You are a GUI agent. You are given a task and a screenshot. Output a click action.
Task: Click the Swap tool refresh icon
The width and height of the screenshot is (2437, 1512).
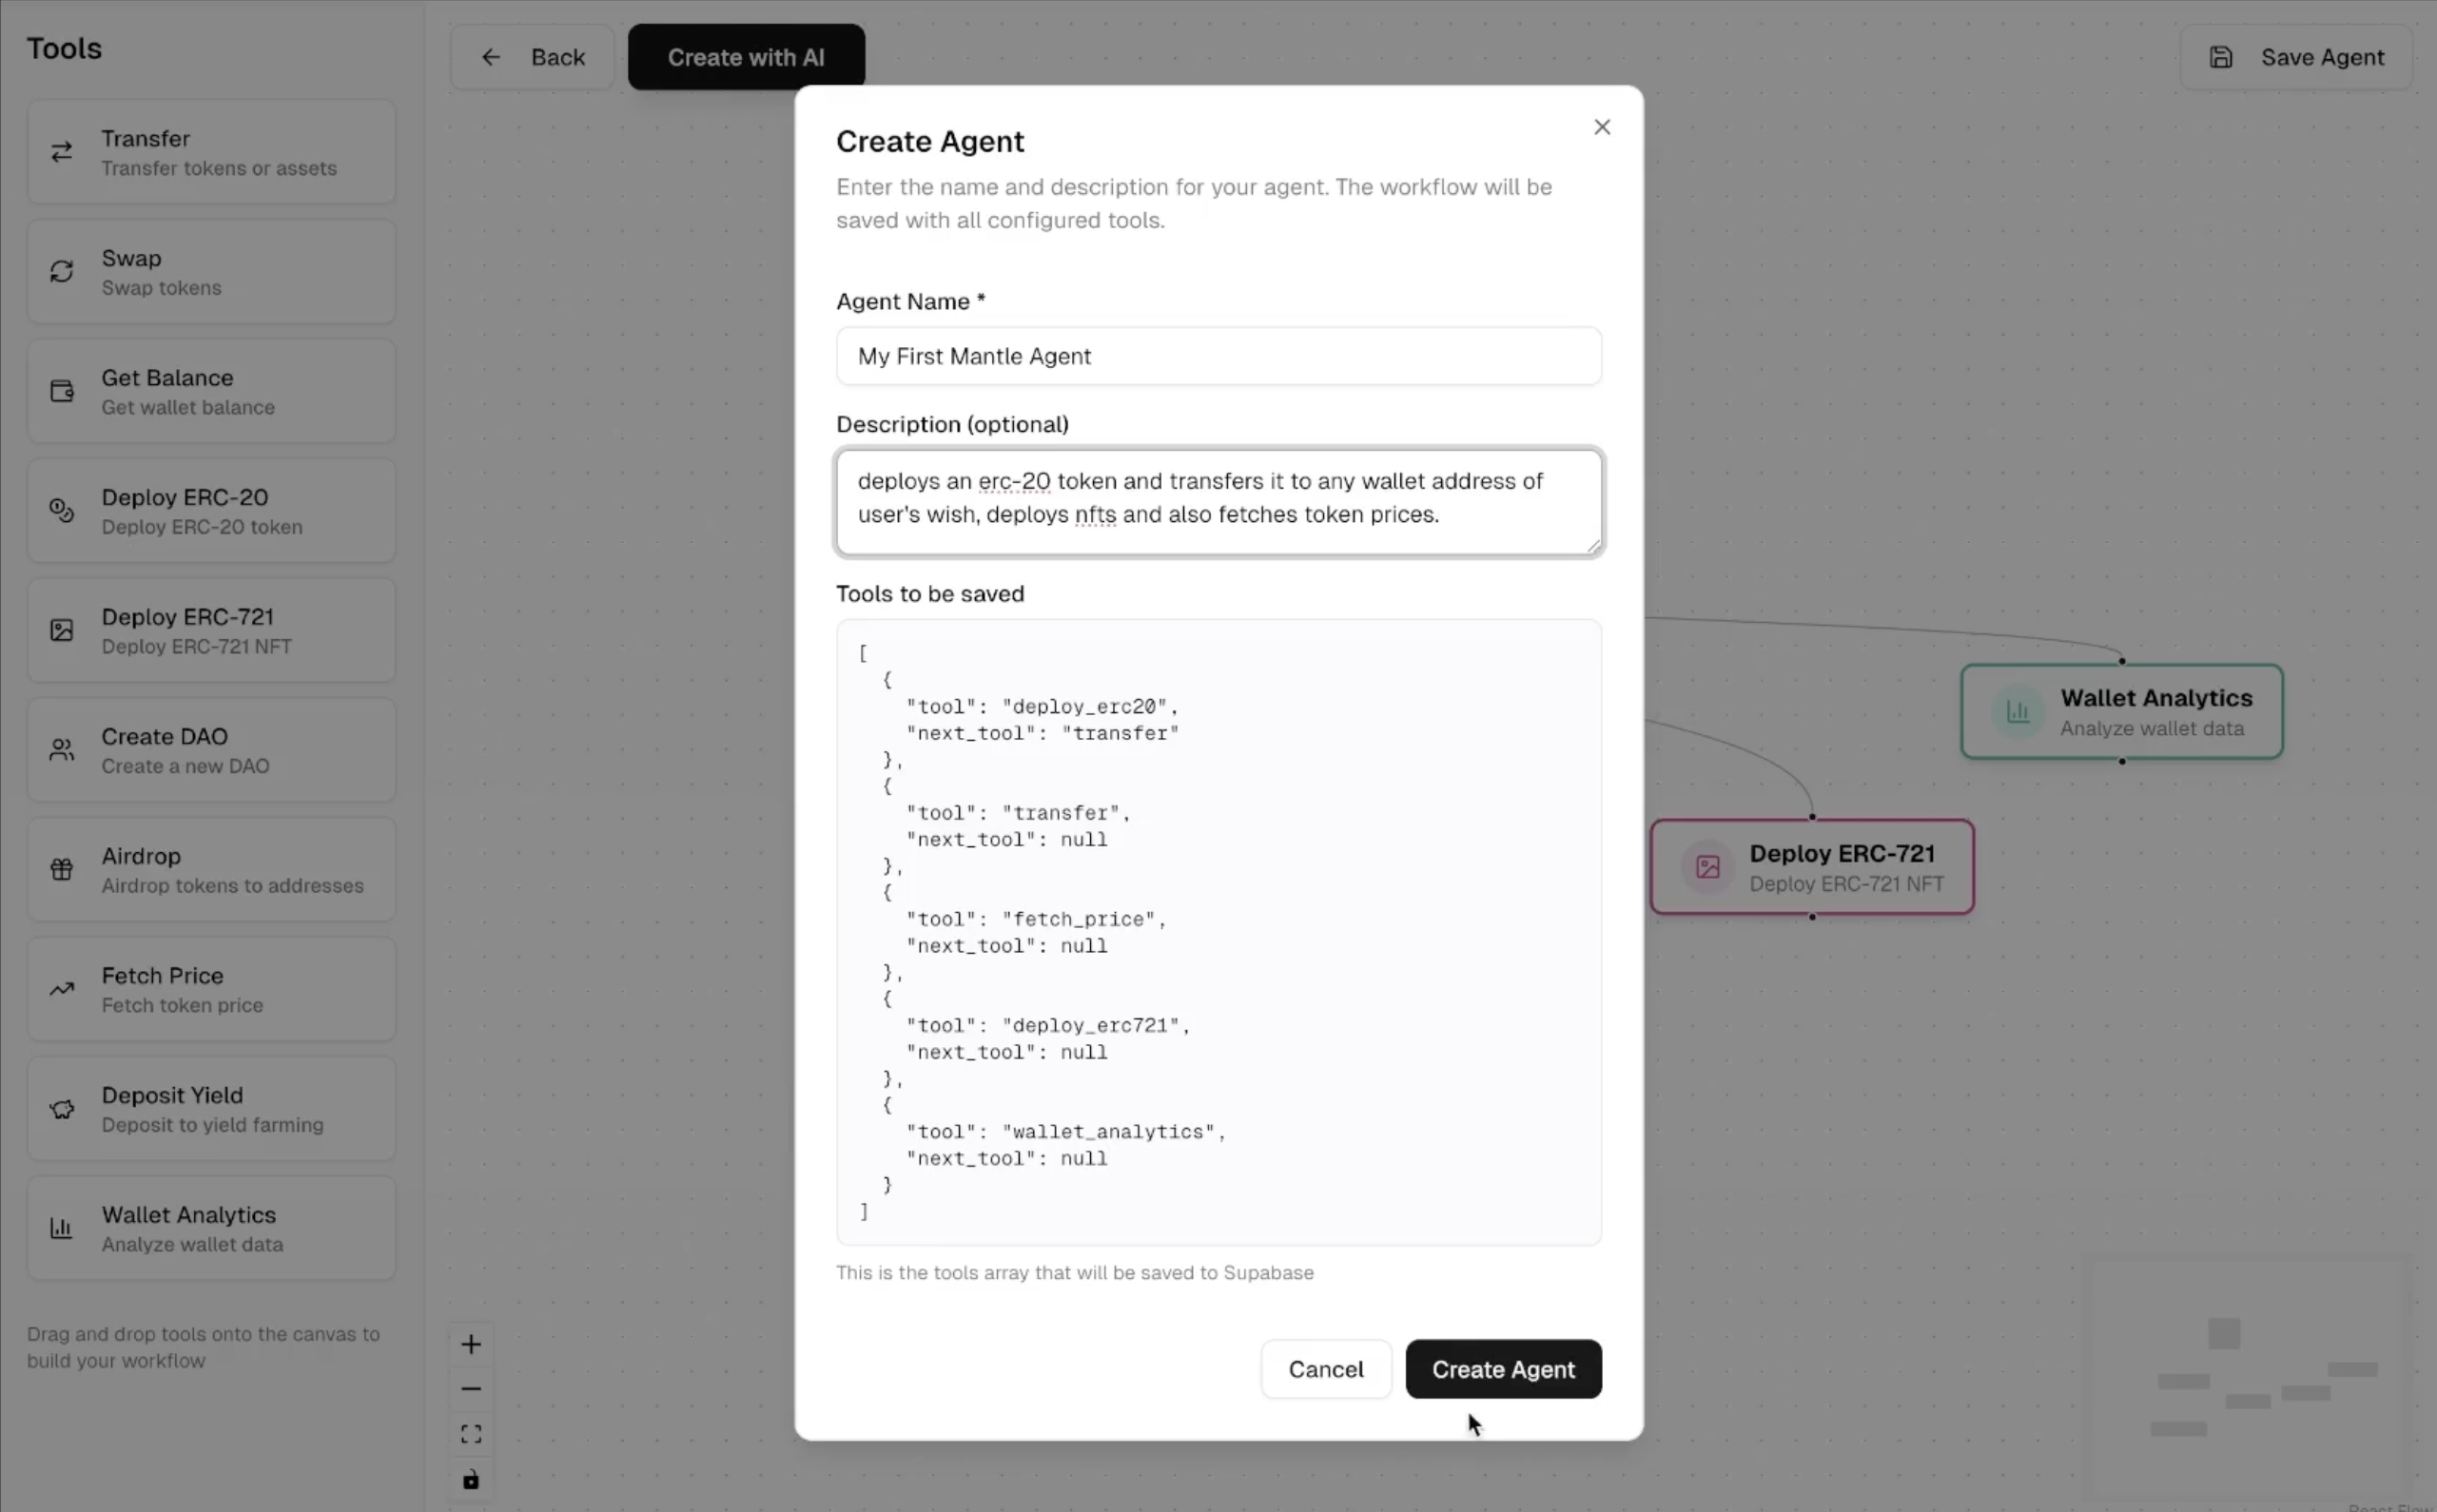(62, 272)
